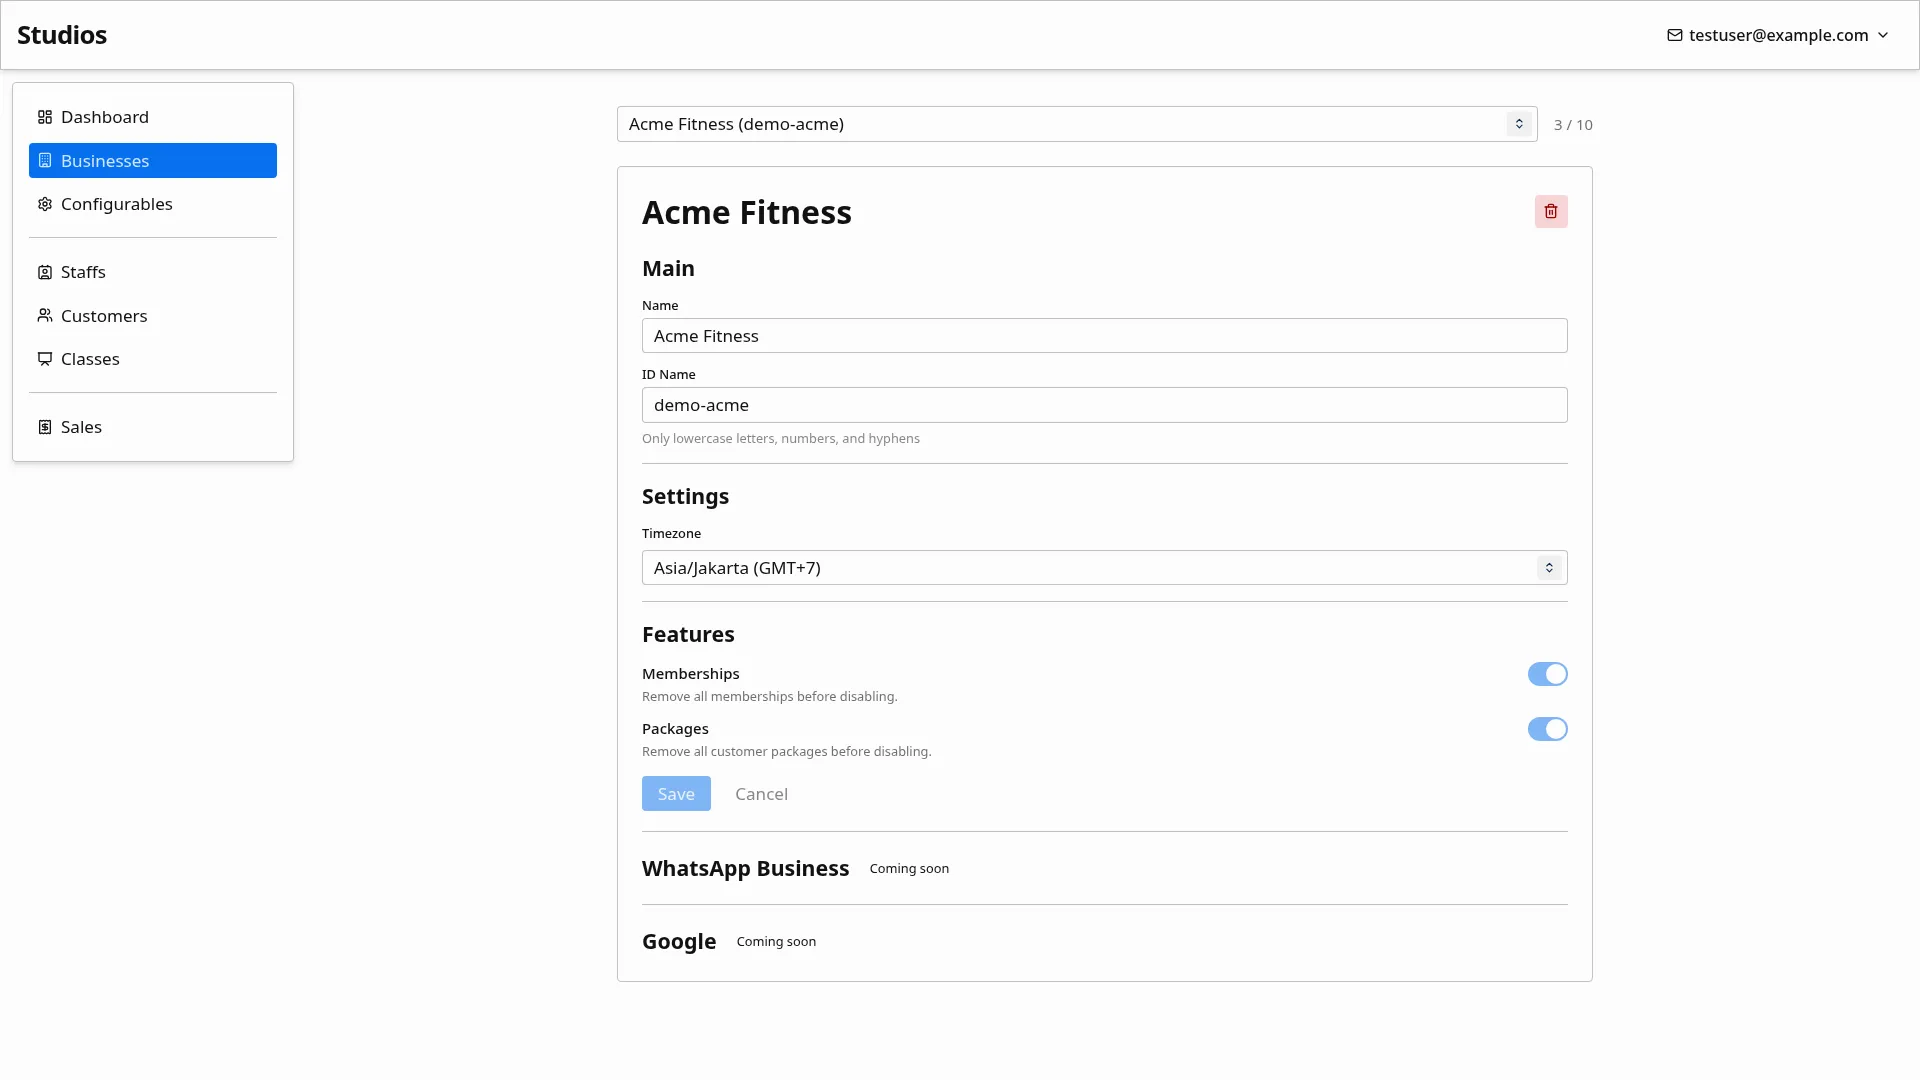The image size is (1920, 1080).
Task: Navigate to Staffs section
Action: 153,272
